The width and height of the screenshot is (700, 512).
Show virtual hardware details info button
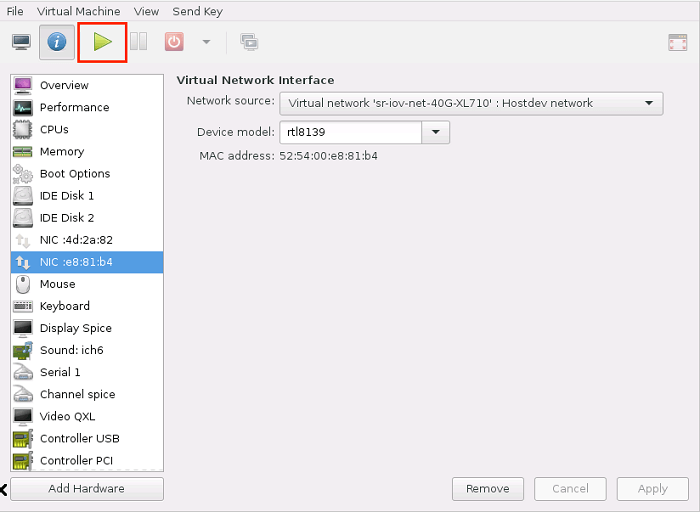pyautogui.click(x=57, y=42)
